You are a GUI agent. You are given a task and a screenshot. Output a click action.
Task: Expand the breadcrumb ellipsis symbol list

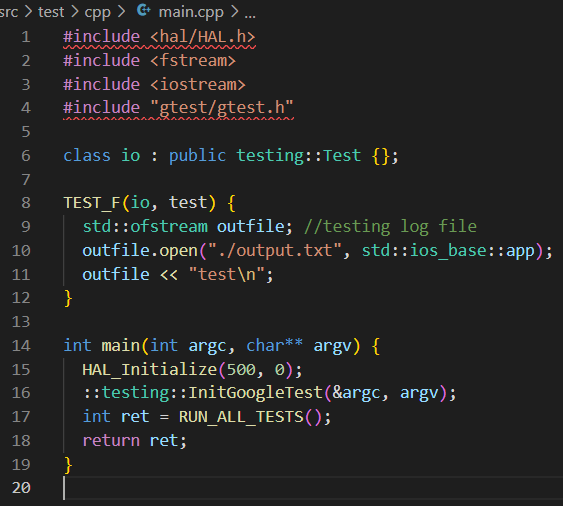(x=250, y=14)
